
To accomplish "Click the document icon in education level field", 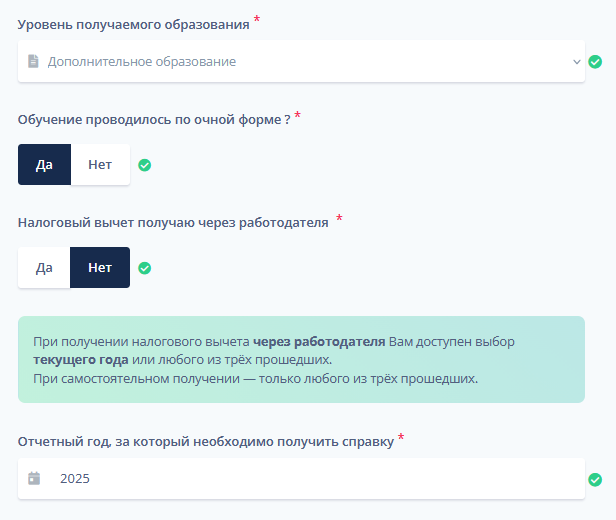I will (34, 62).
